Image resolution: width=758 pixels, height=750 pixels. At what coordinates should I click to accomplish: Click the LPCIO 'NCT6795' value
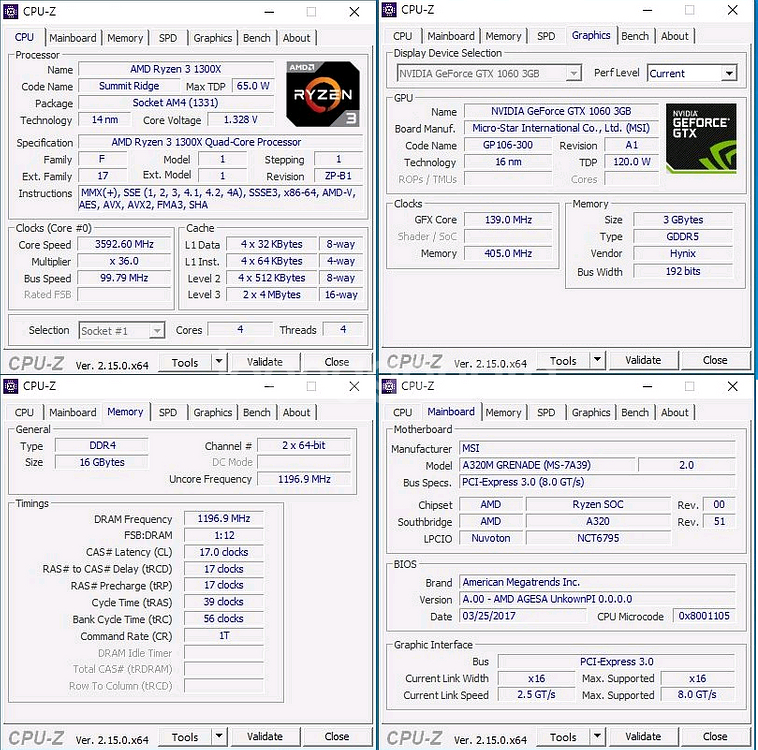coord(598,538)
